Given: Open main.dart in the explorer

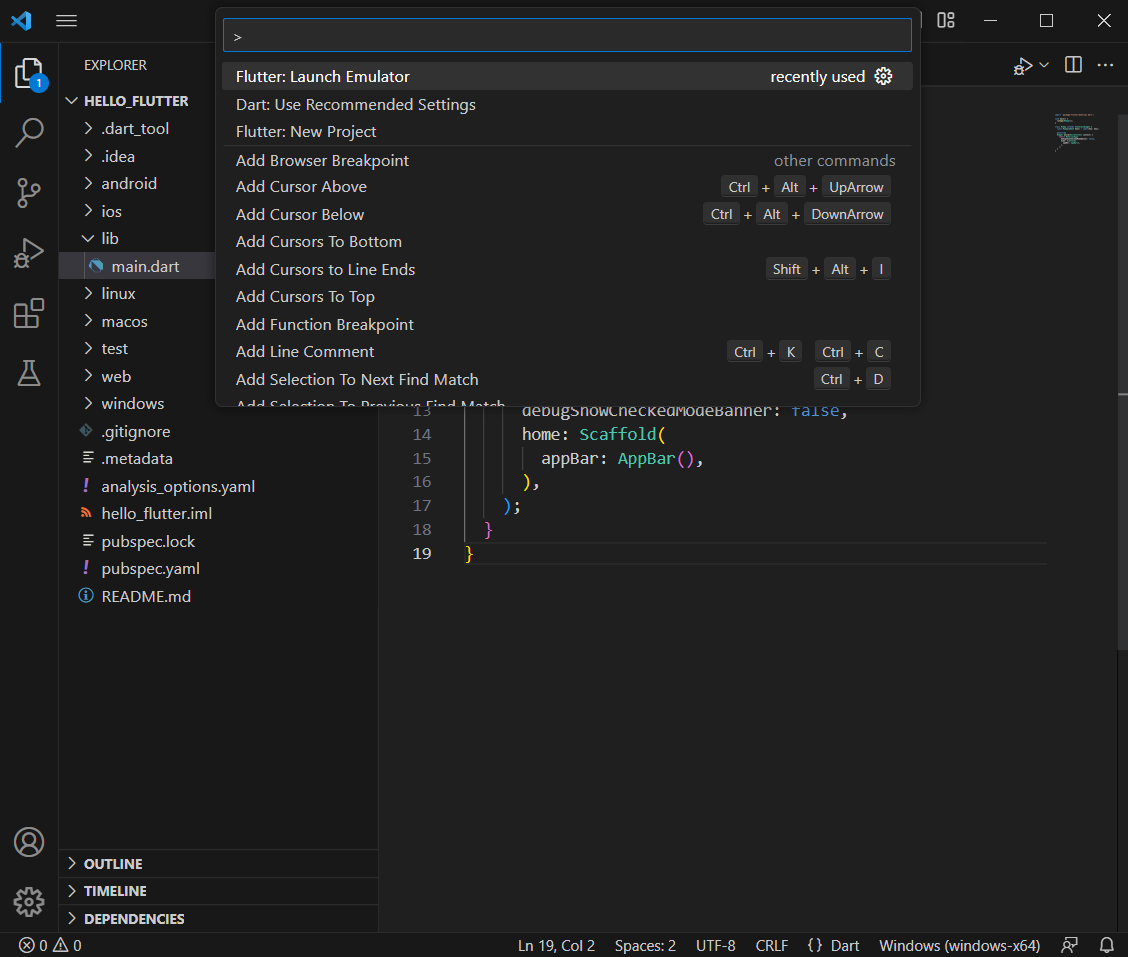Looking at the screenshot, I should 137,266.
